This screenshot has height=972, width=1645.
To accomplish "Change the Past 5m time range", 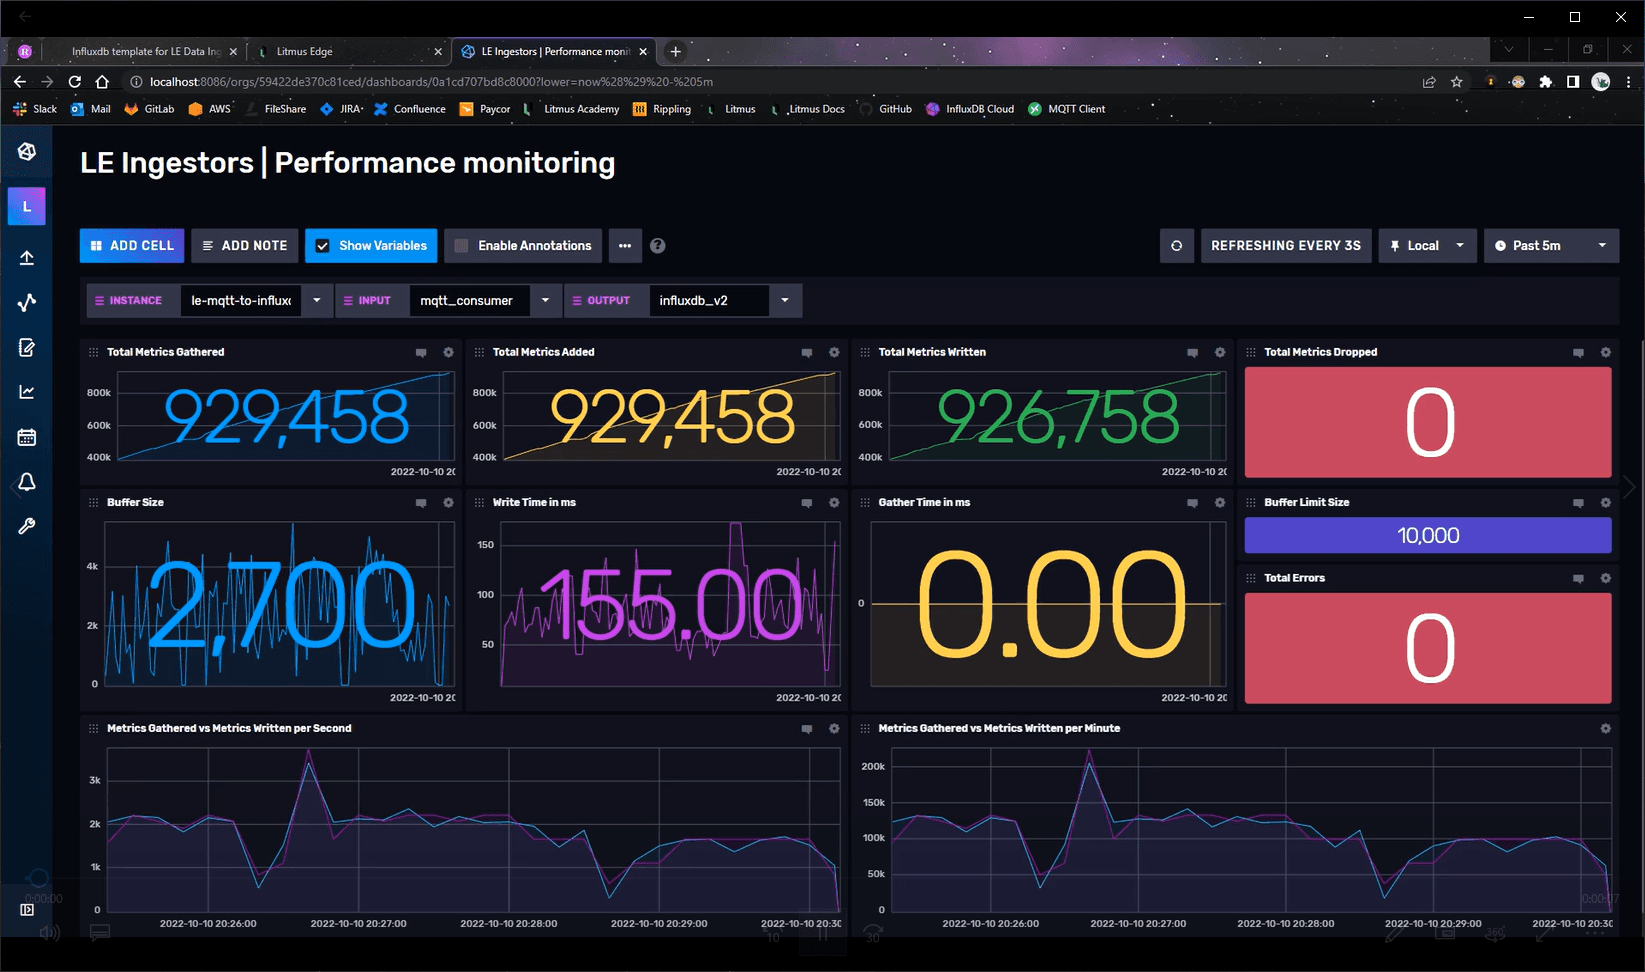I will tap(1551, 245).
